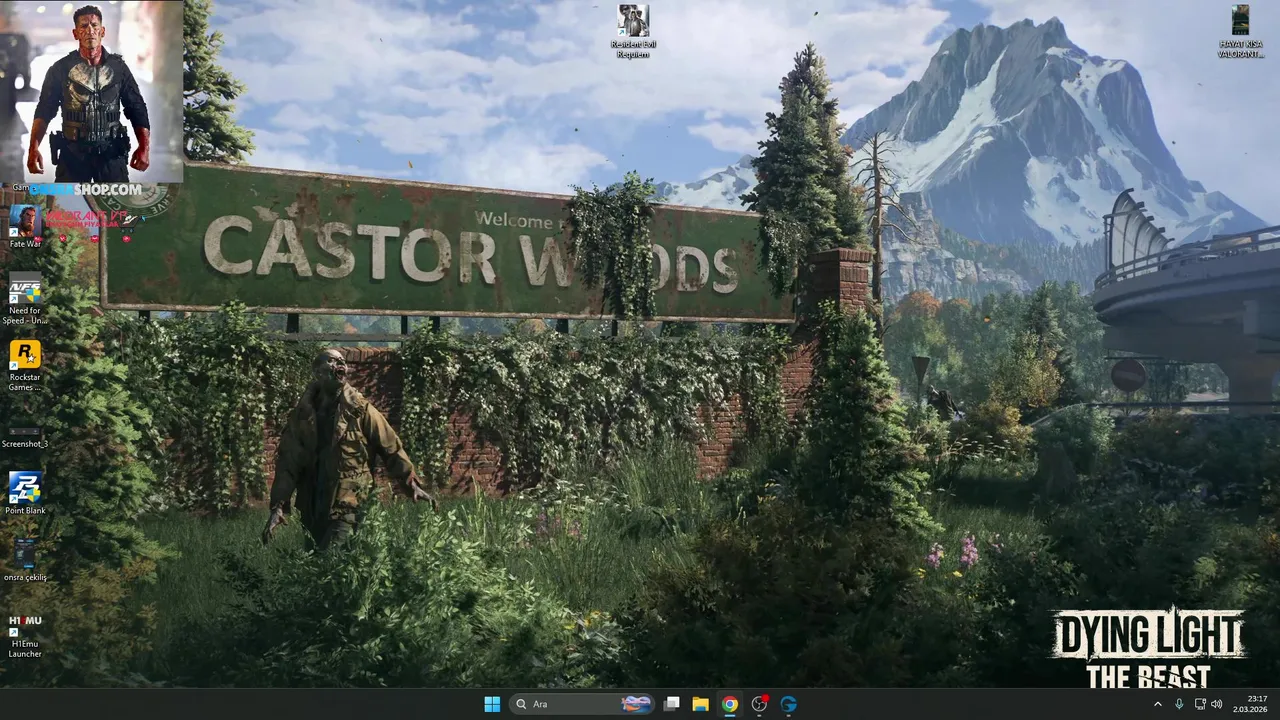The image size is (1280, 720).
Task: Open File Explorer from the taskbar
Action: coord(701,704)
